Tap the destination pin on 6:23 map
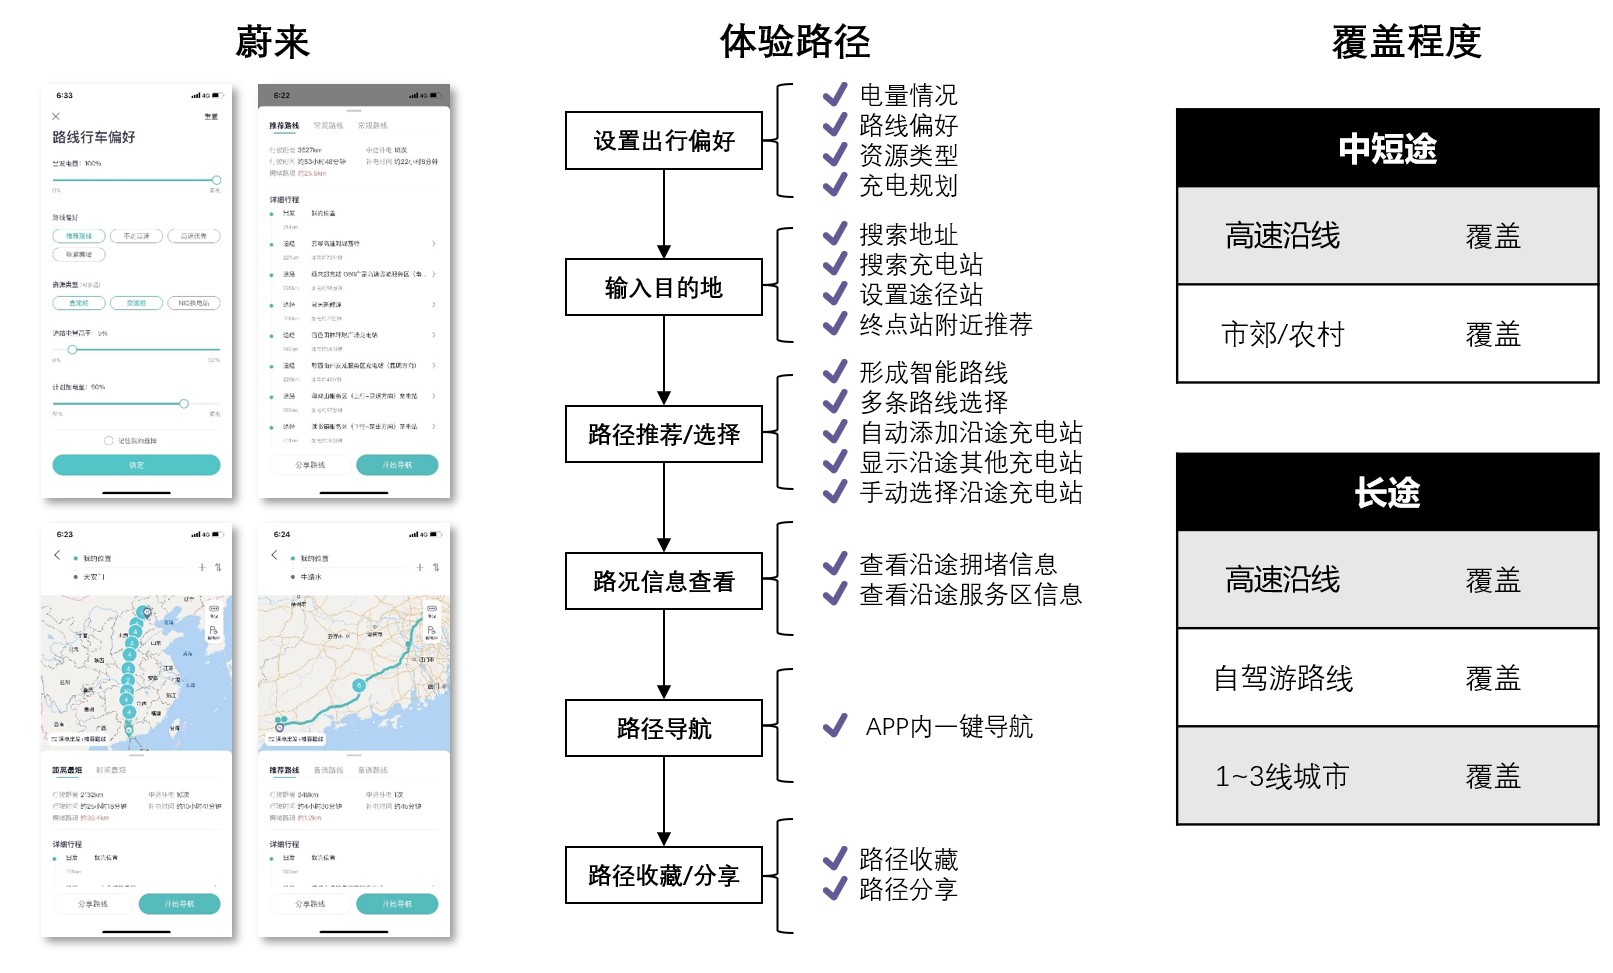Viewport: 1613px width, 973px height. tap(147, 611)
